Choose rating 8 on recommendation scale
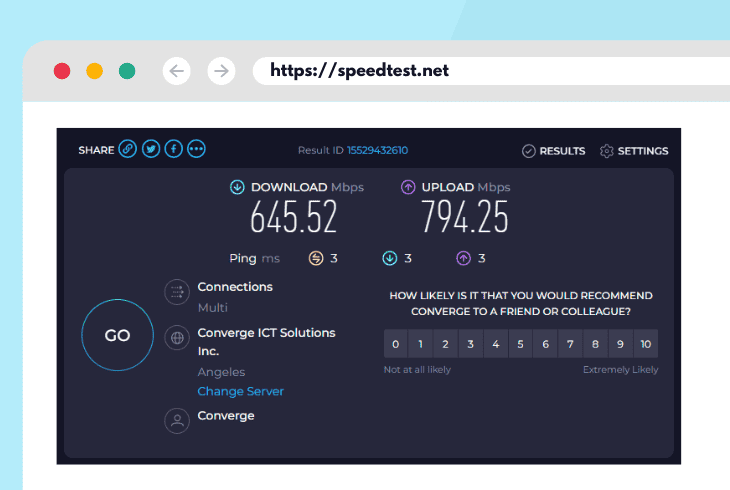The width and height of the screenshot is (730, 490). click(595, 344)
